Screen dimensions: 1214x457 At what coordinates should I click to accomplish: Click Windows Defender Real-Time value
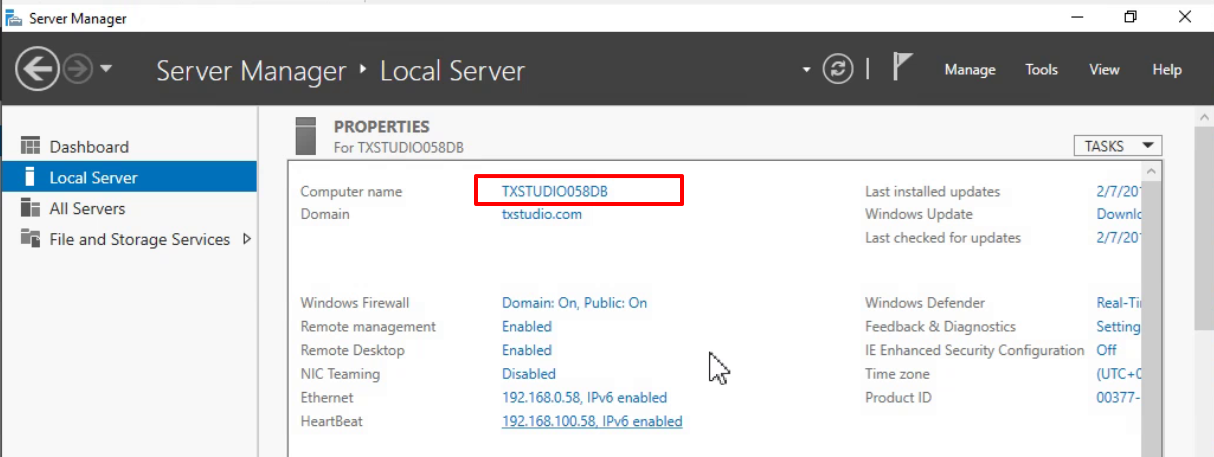pyautogui.click(x=1119, y=303)
